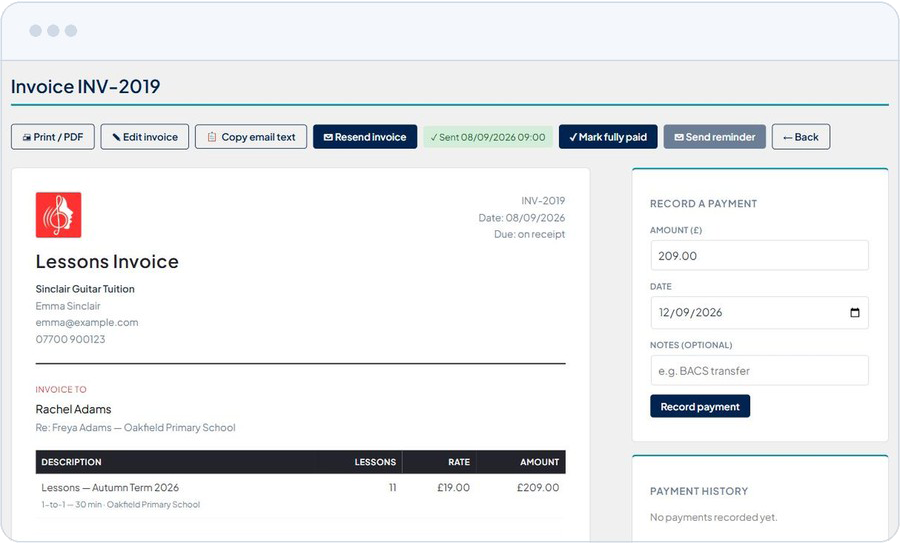The width and height of the screenshot is (900, 544).
Task: Click into the Notes (optional) field
Action: point(759,371)
